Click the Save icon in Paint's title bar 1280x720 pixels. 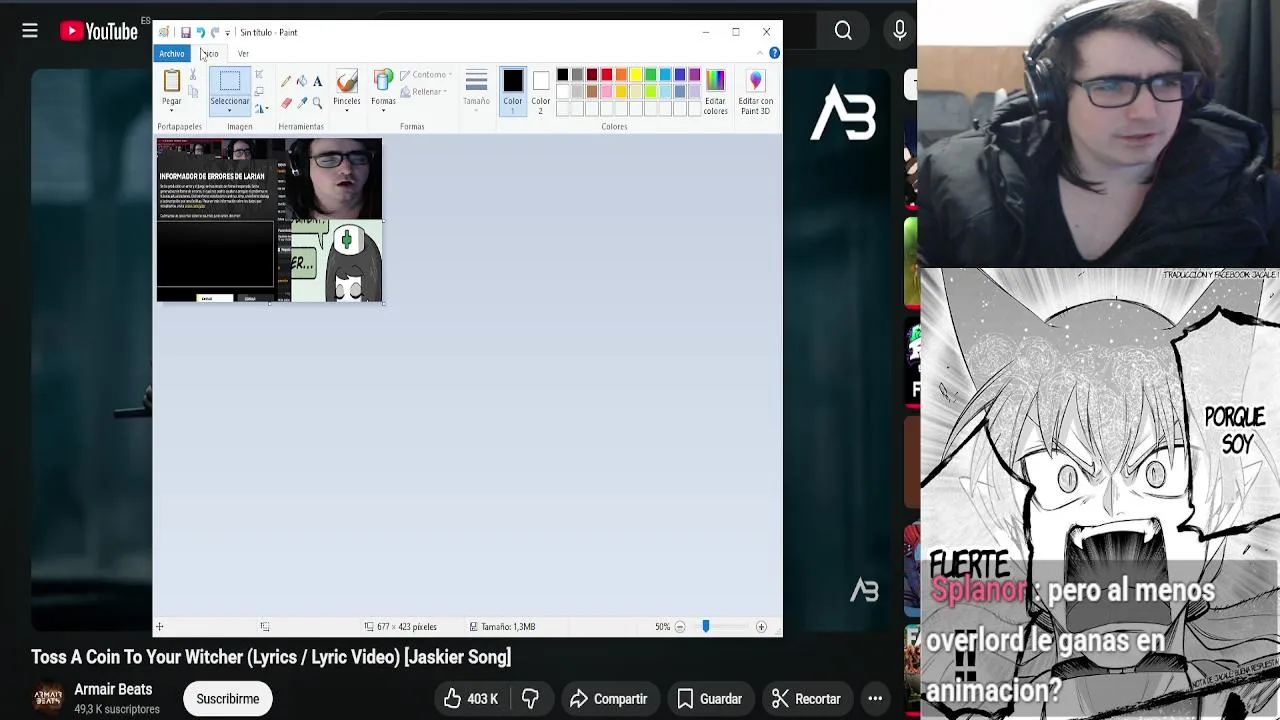(186, 33)
